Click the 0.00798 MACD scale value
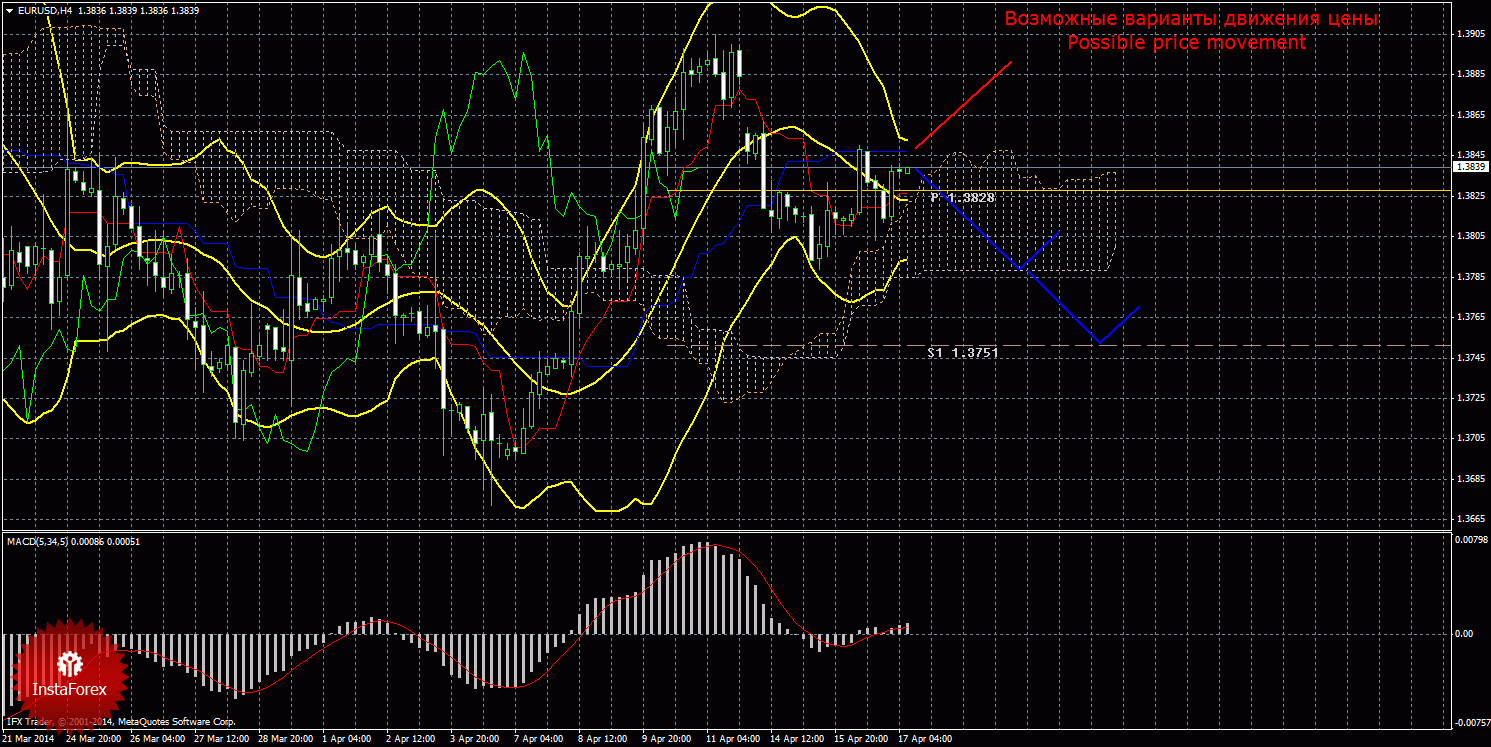The height and width of the screenshot is (747, 1491). pyautogui.click(x=1470, y=541)
